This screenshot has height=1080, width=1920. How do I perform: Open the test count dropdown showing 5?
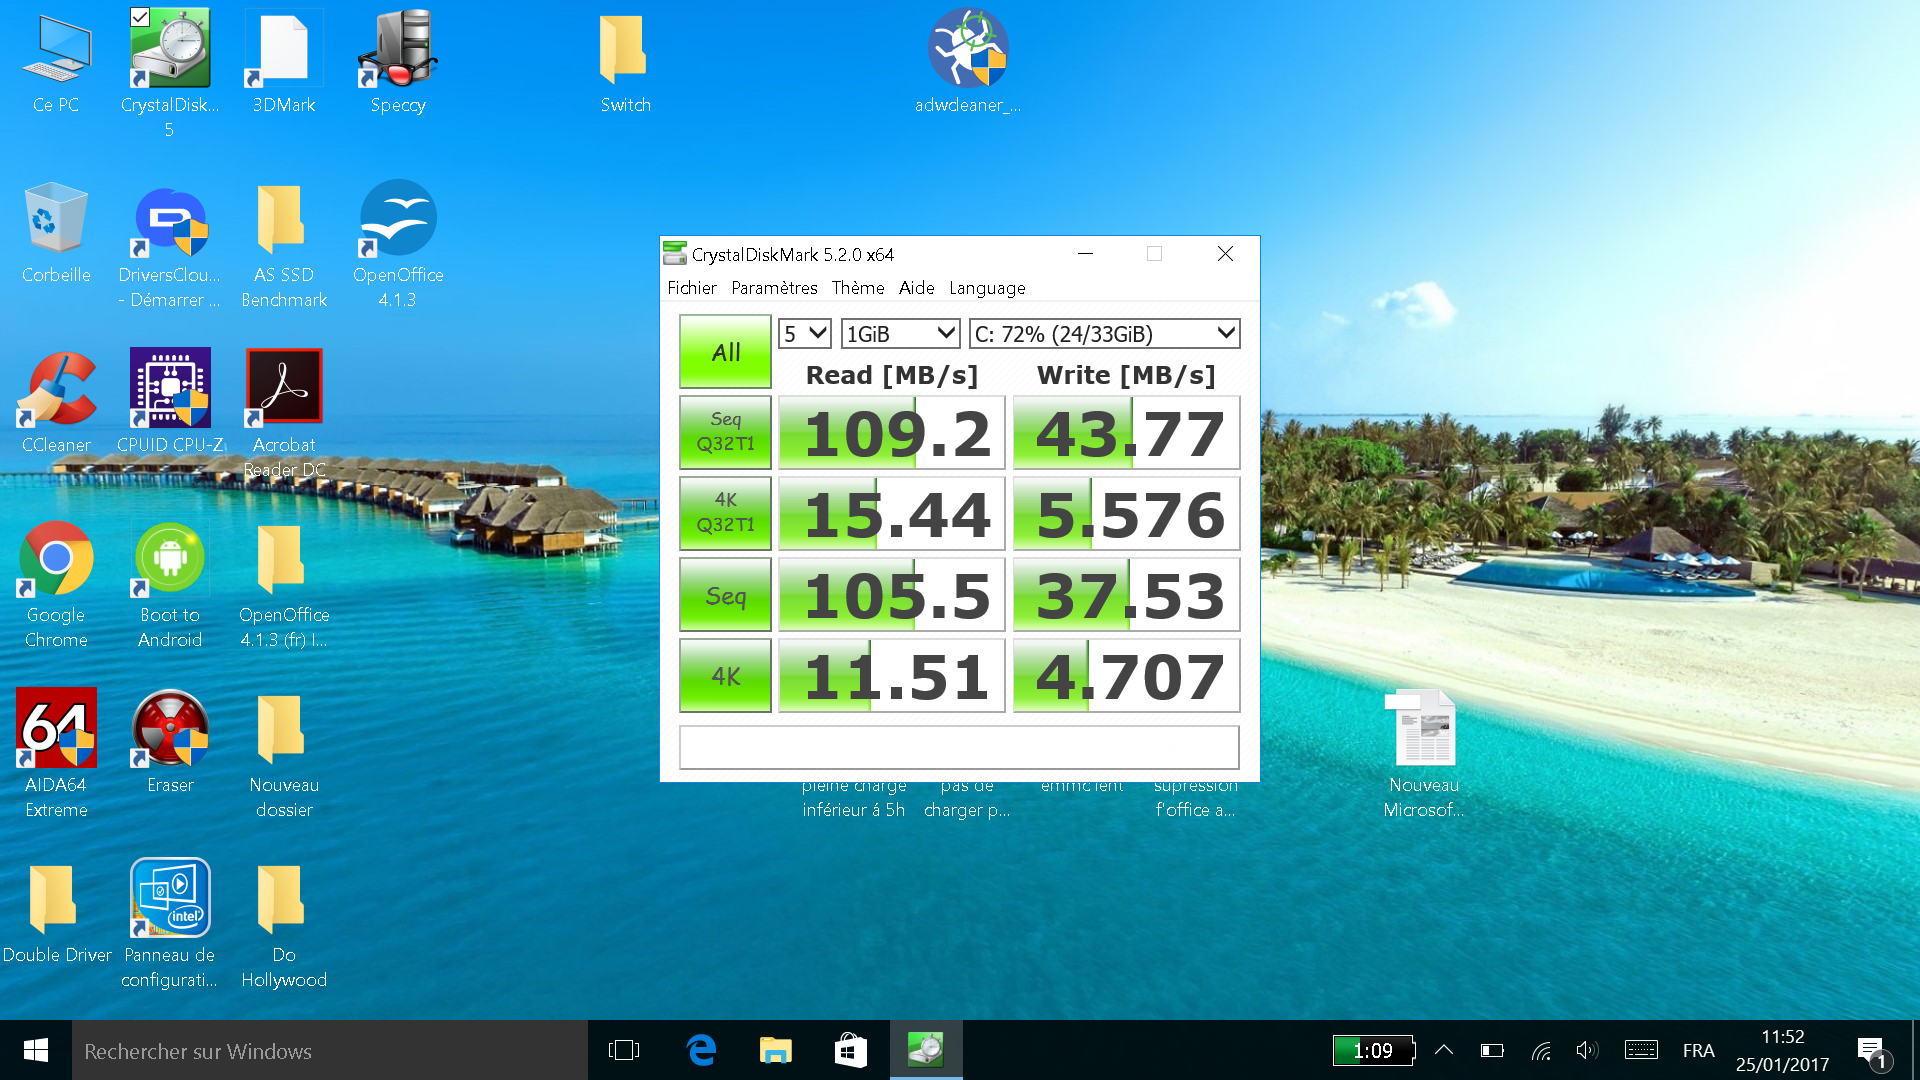click(805, 334)
